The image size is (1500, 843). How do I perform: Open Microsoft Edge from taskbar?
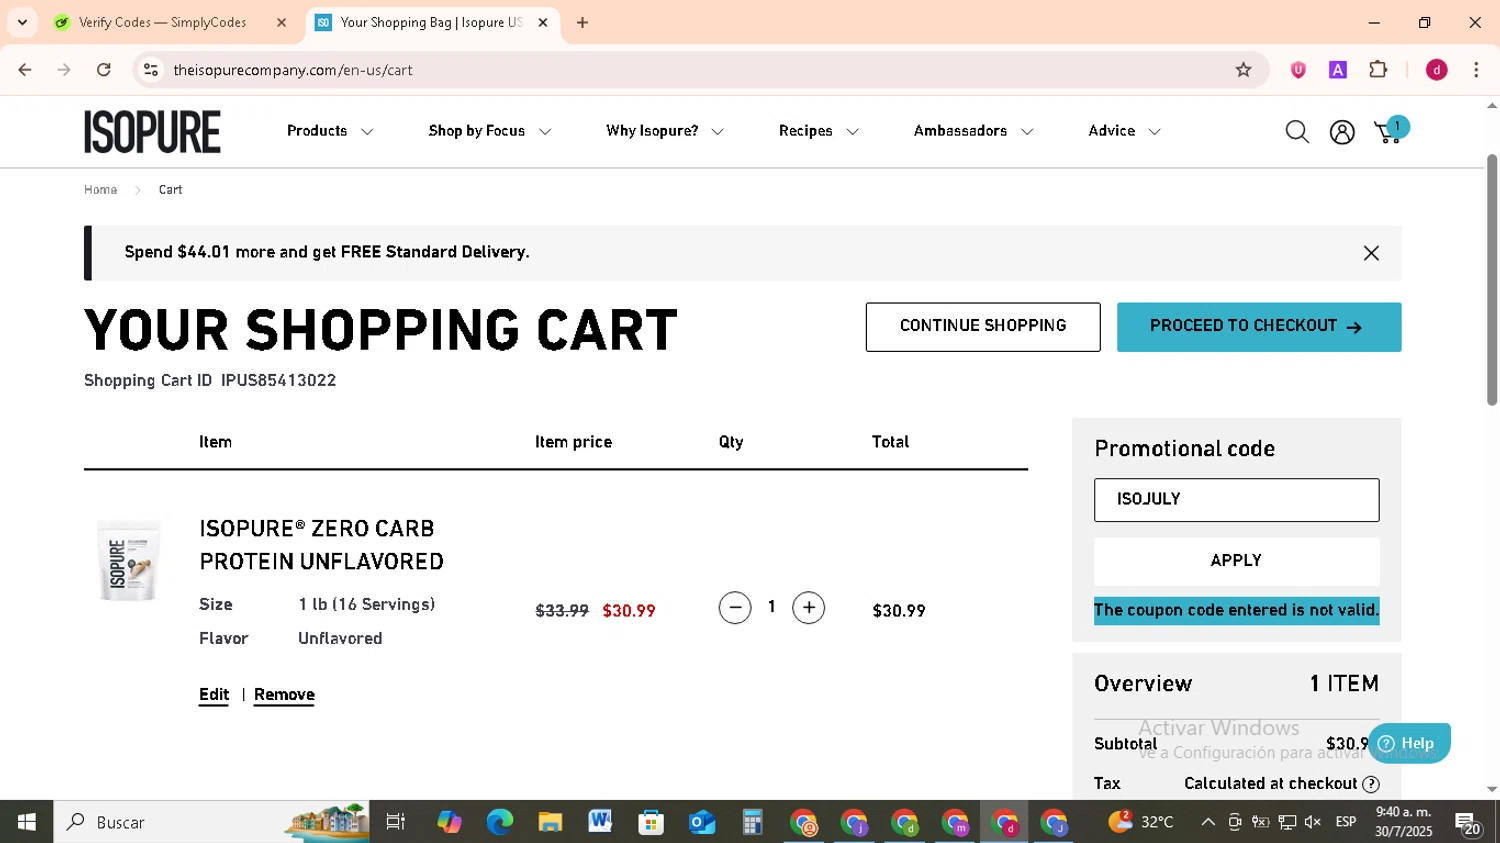(499, 822)
